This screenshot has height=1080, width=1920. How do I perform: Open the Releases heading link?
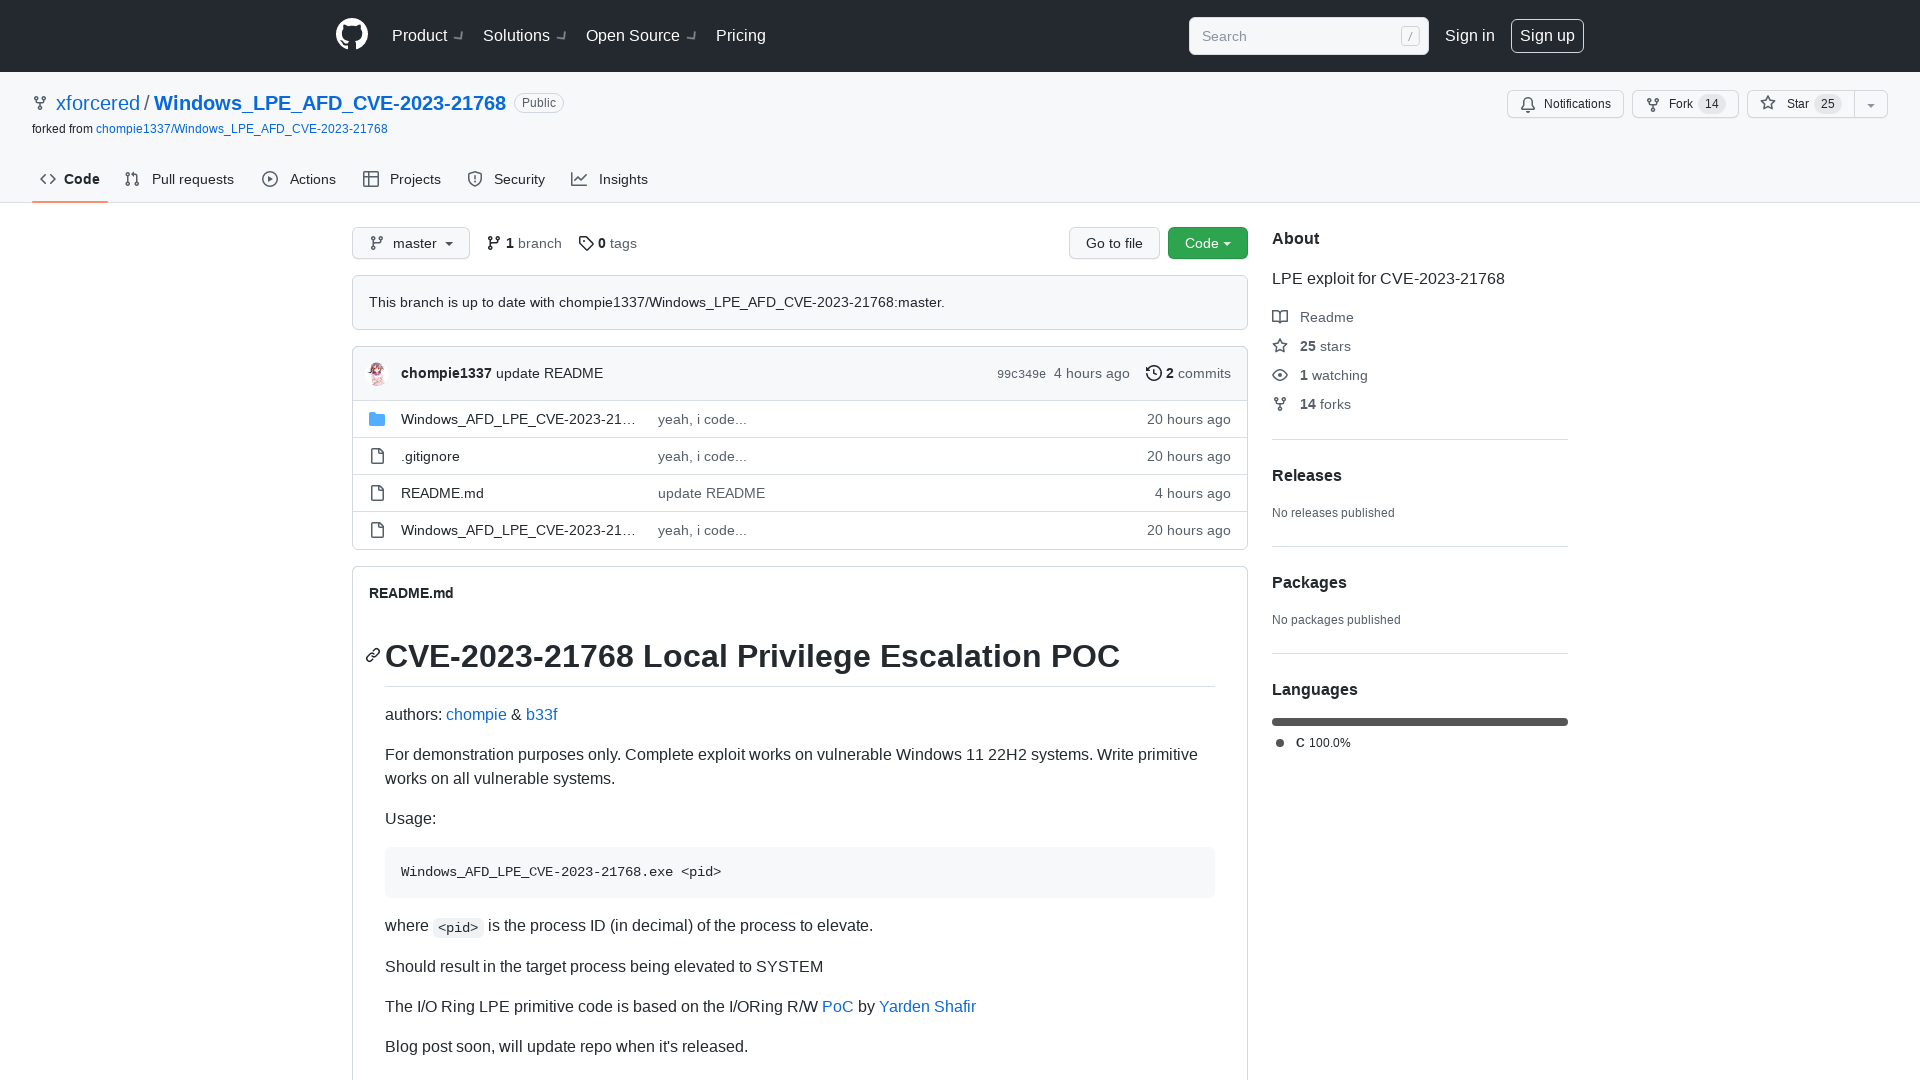[x=1307, y=476]
